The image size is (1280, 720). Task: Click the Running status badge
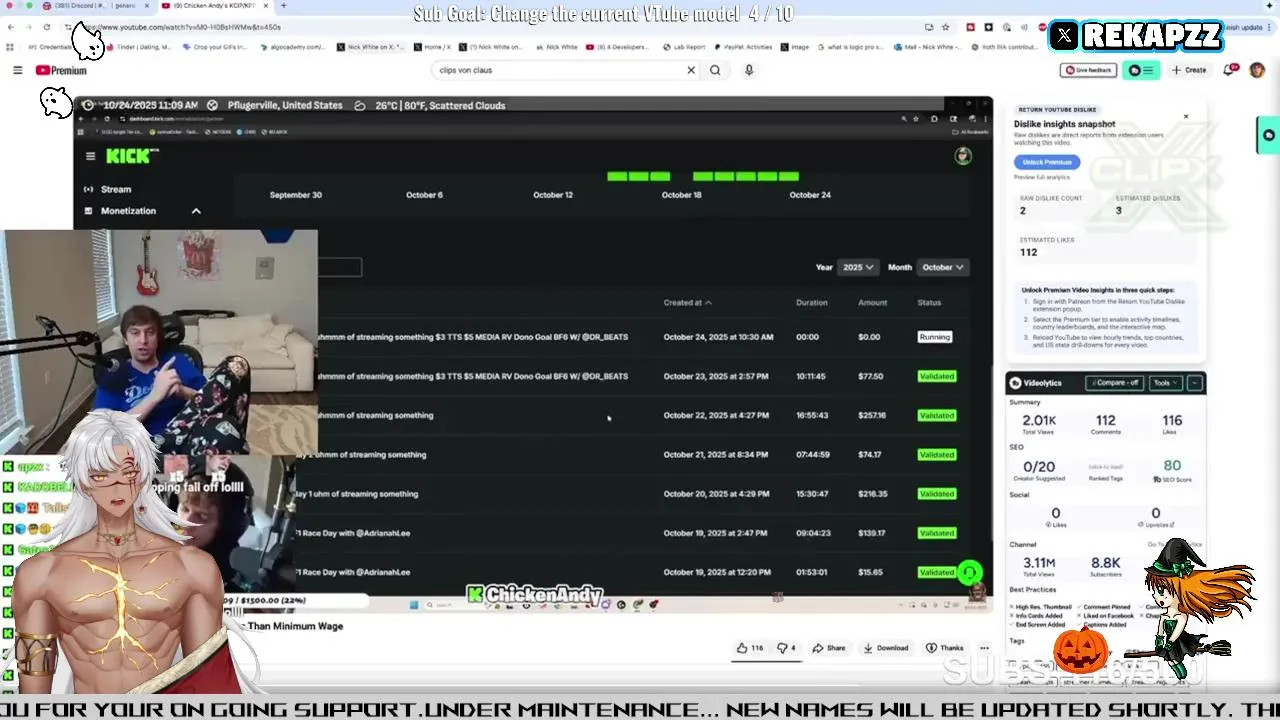935,337
